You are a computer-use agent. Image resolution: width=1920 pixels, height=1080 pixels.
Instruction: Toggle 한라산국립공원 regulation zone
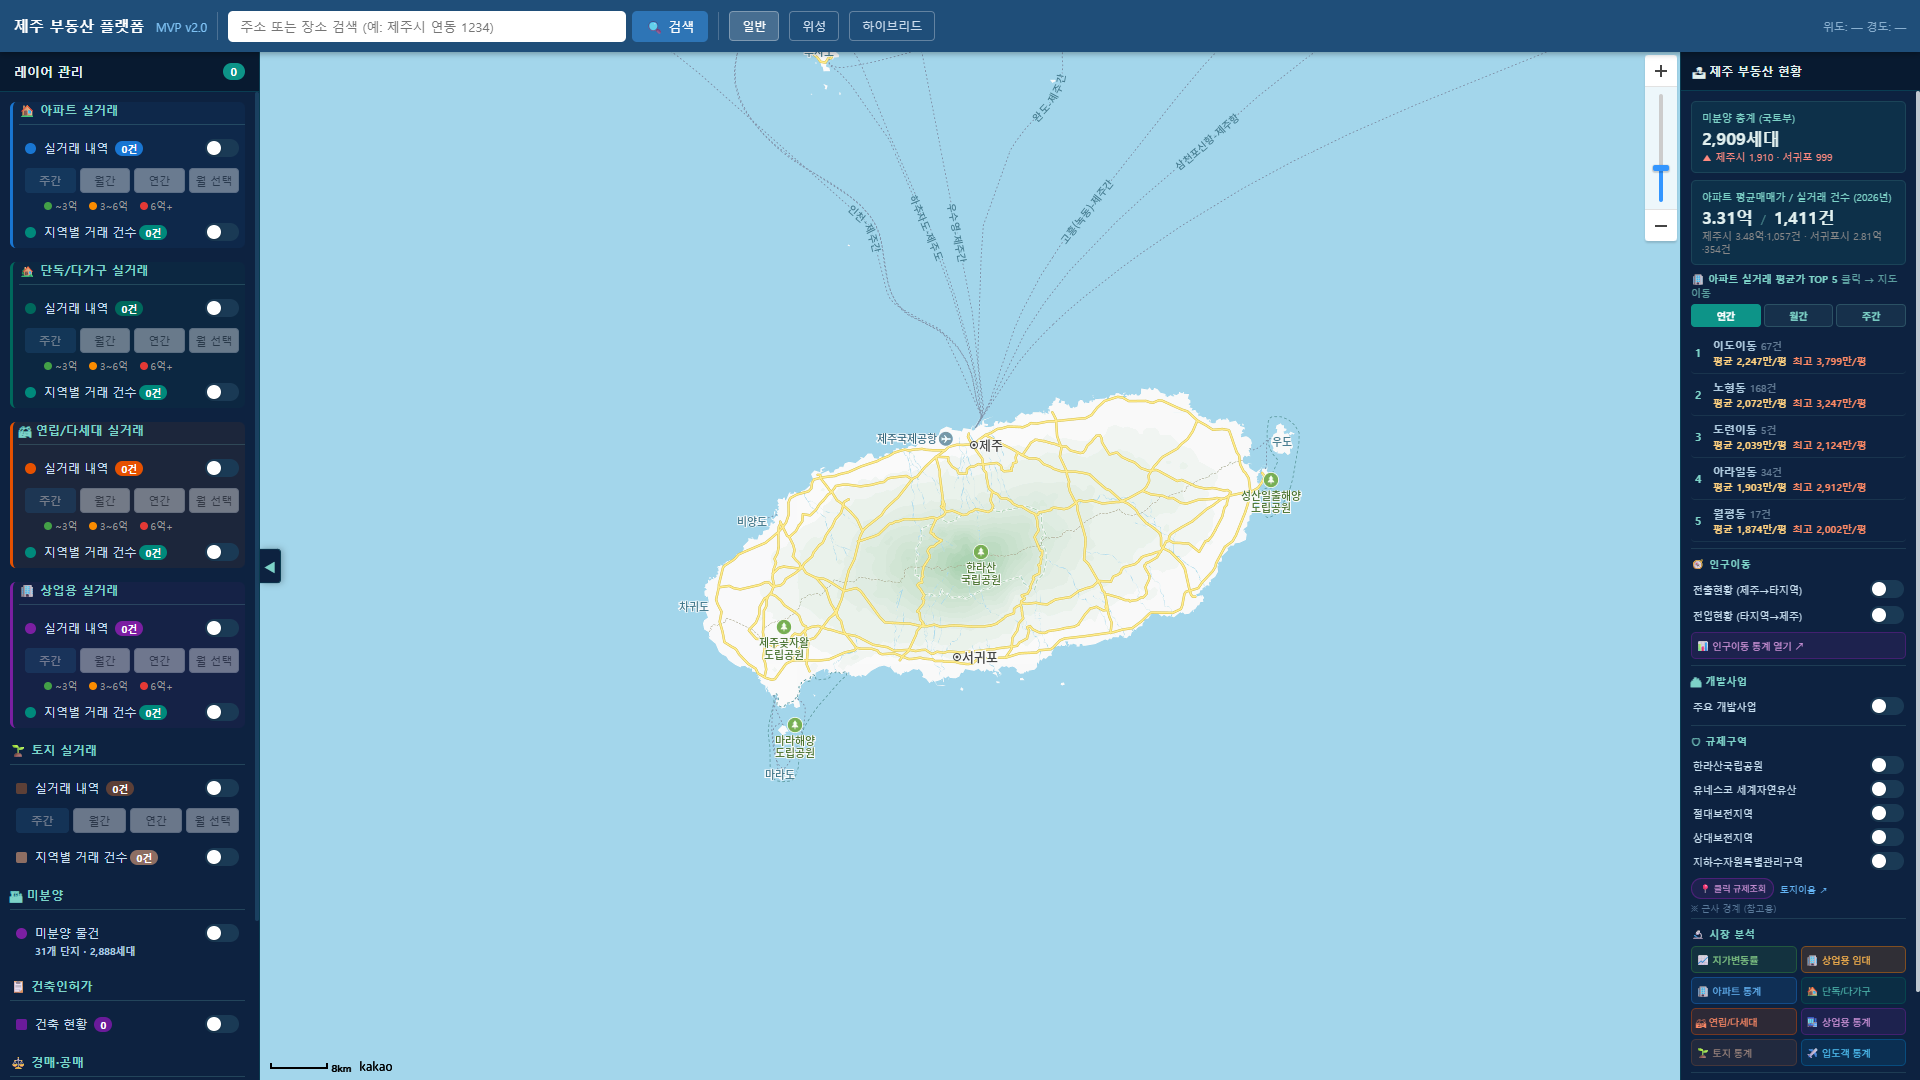pos(1887,766)
